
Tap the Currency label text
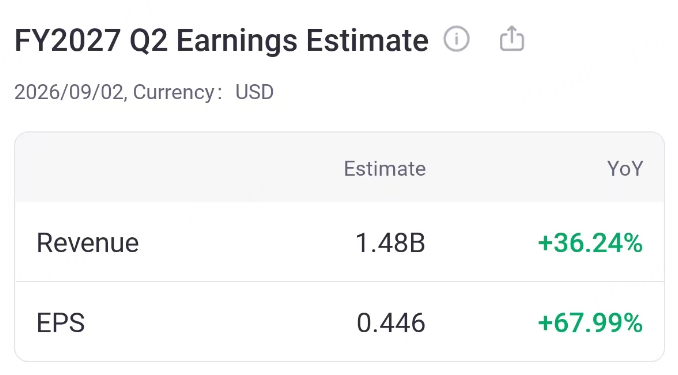click(174, 92)
